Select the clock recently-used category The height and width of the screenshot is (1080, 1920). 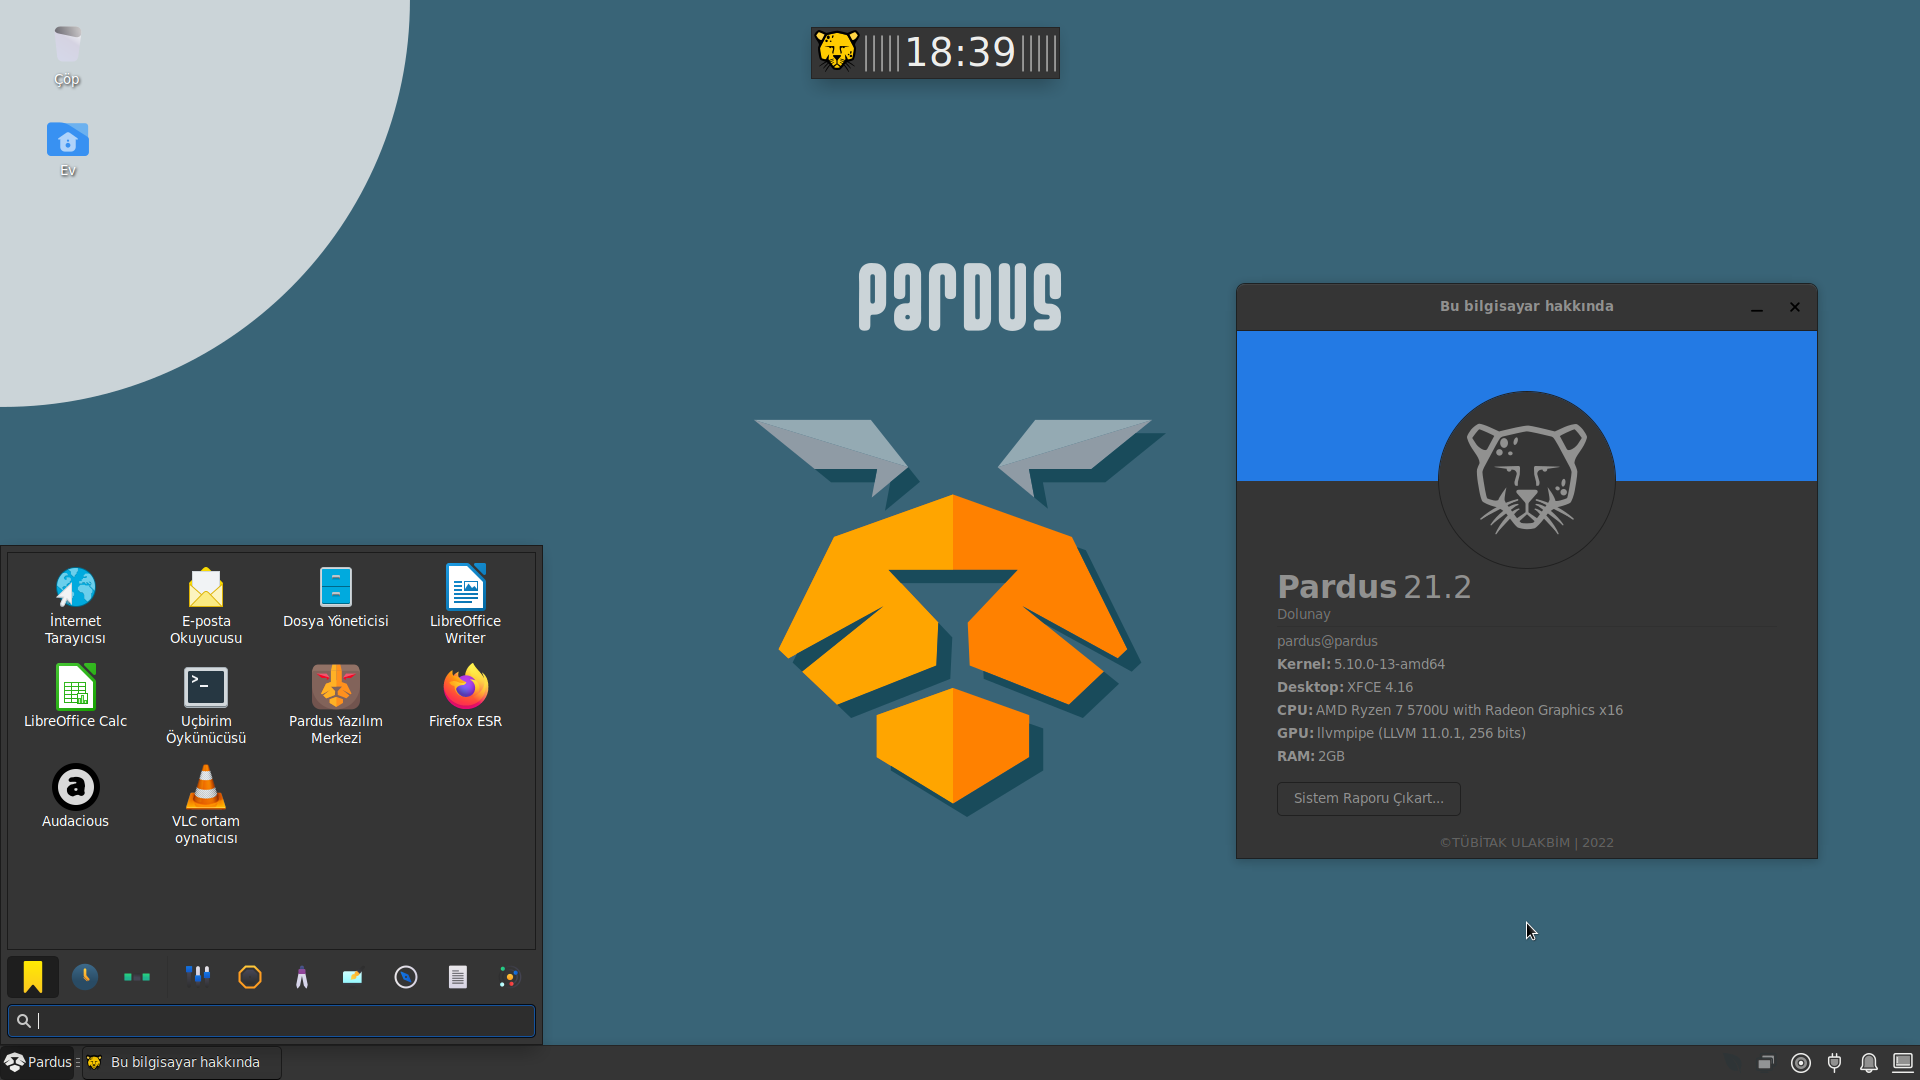coord(85,977)
